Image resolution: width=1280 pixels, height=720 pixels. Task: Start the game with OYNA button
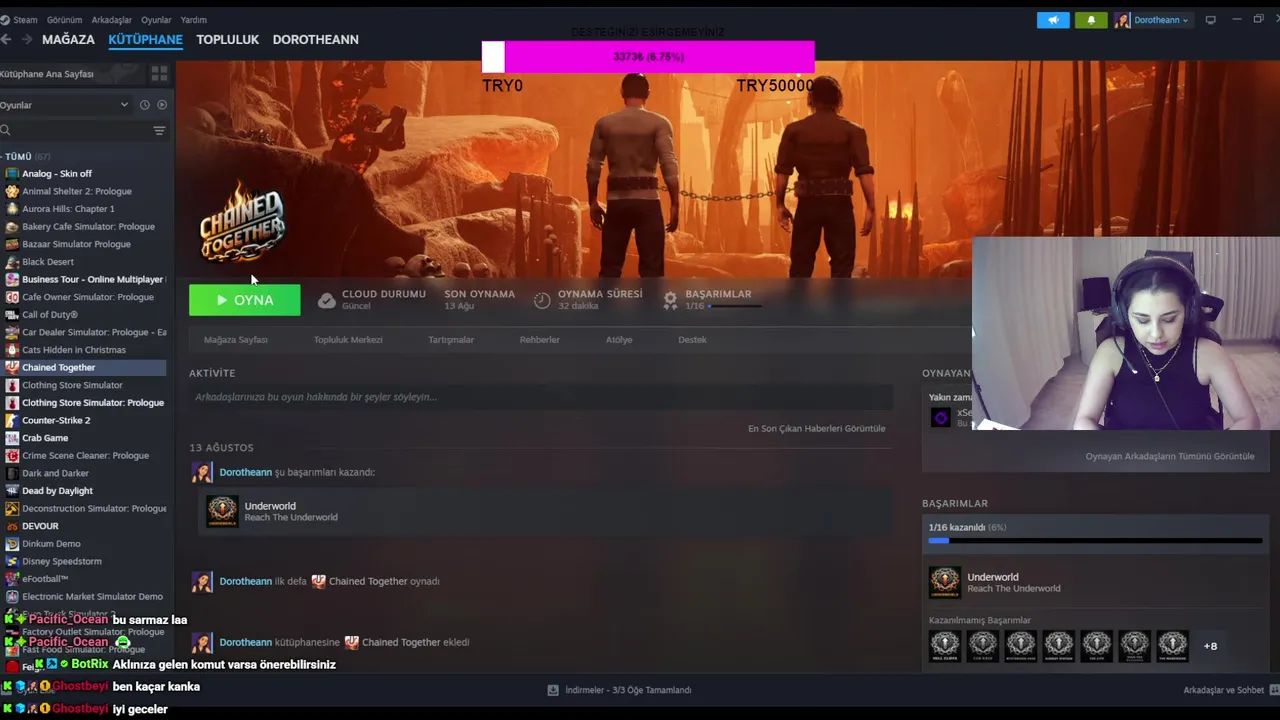click(x=244, y=300)
